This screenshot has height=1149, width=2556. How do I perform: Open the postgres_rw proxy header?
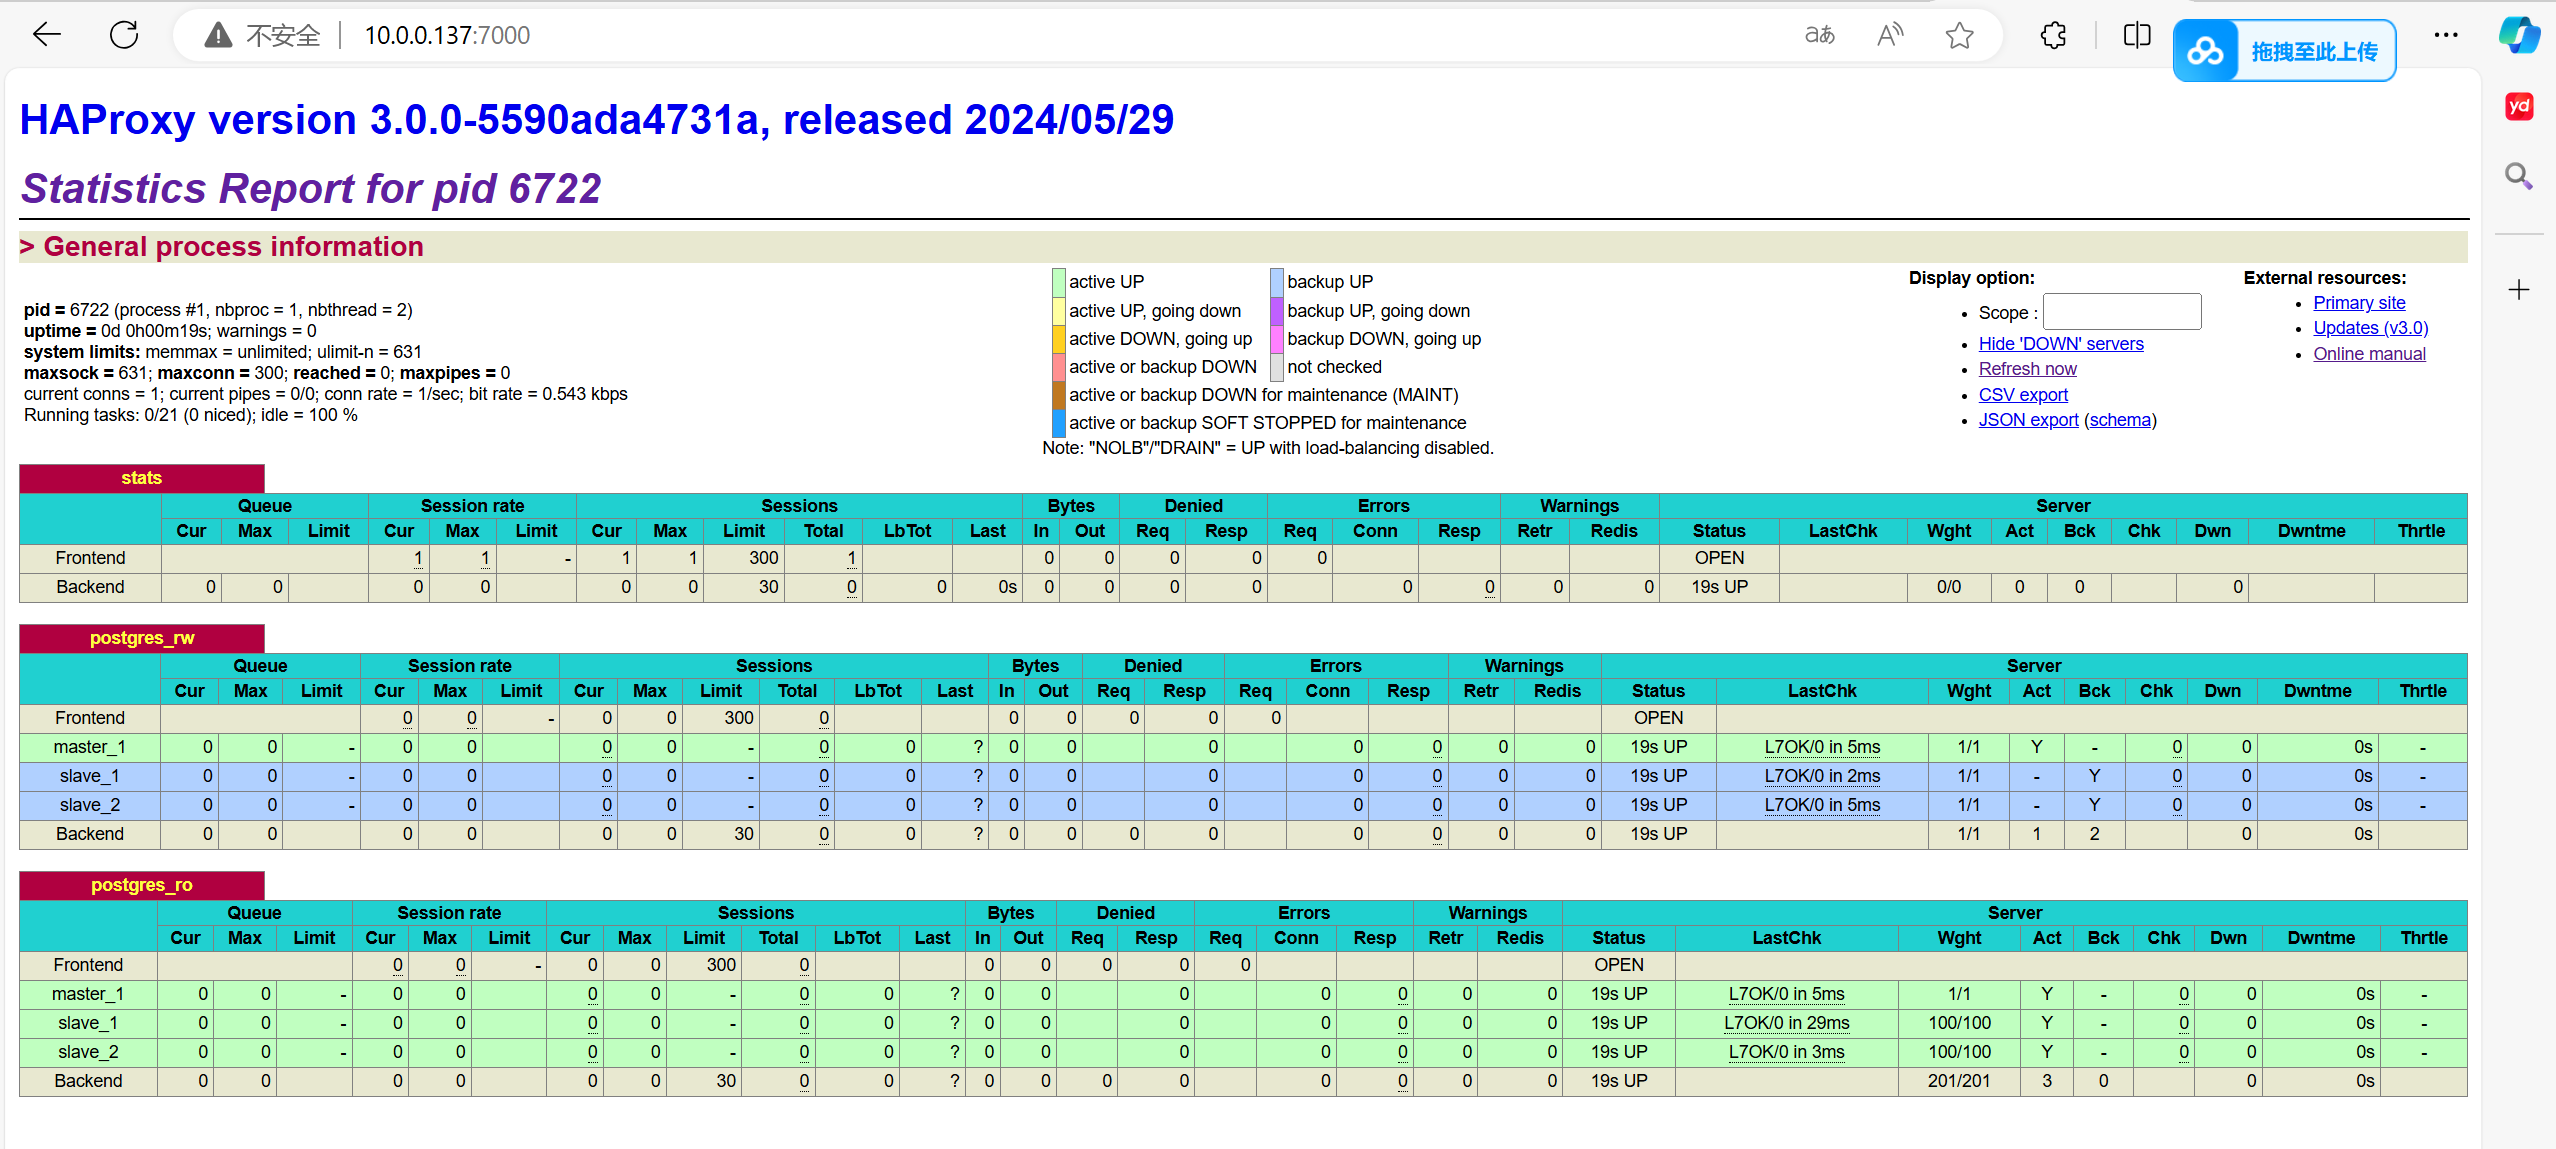click(x=142, y=638)
